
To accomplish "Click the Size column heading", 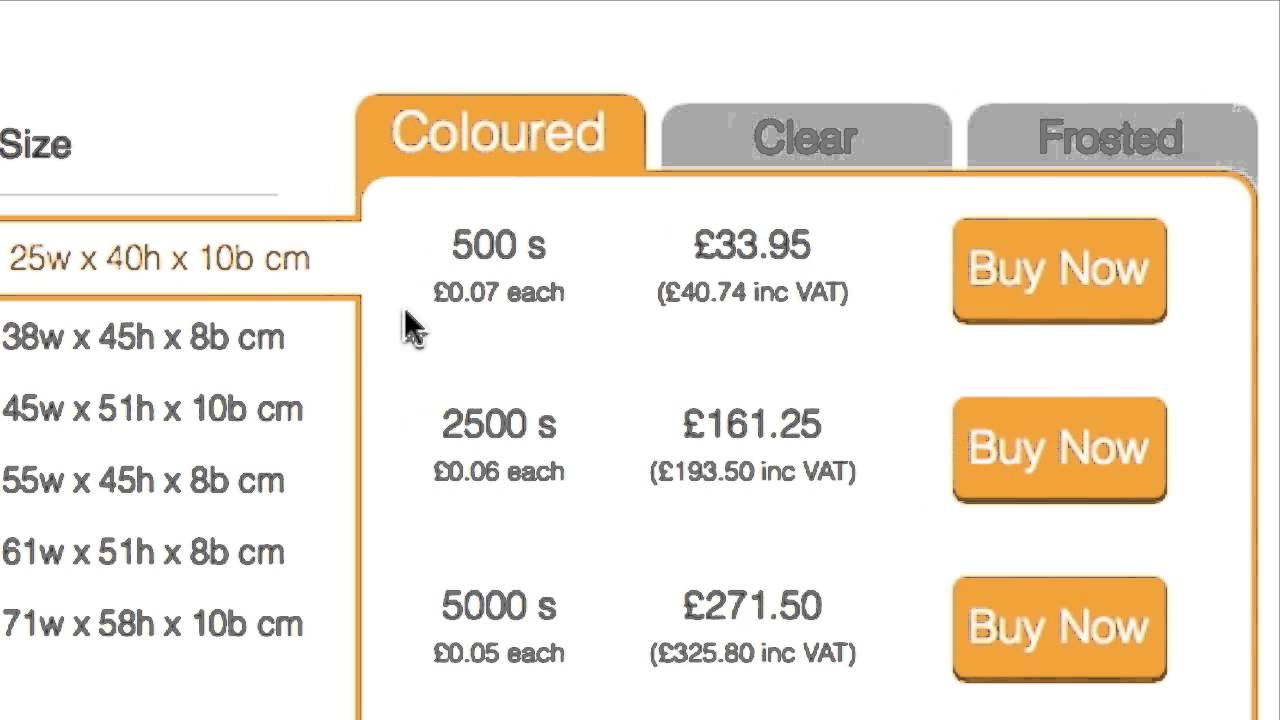I will (36, 145).
